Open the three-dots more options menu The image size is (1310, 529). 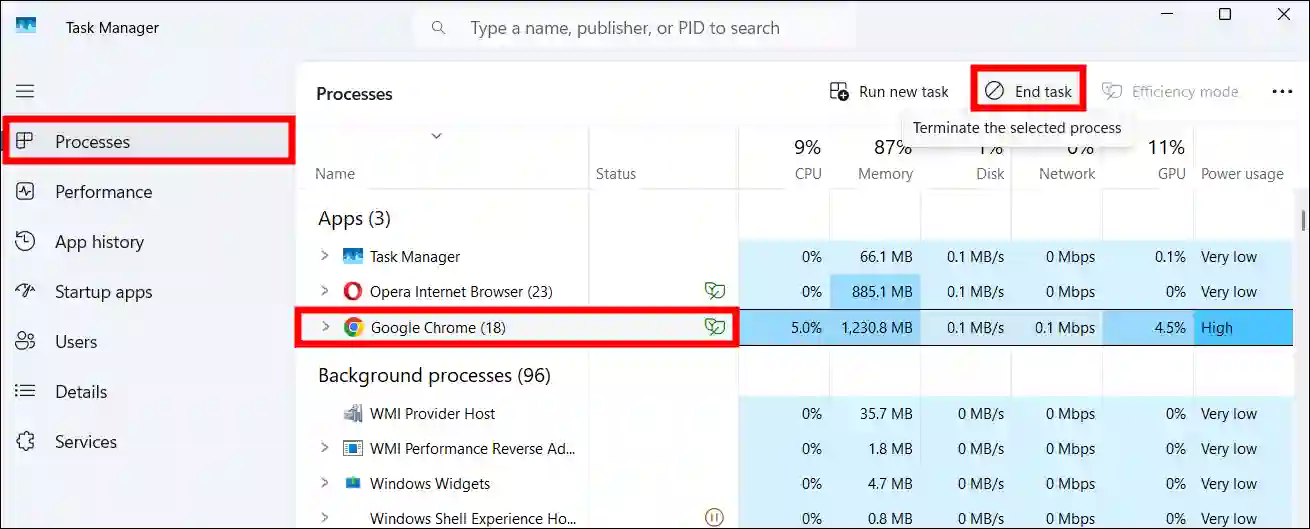(1282, 92)
